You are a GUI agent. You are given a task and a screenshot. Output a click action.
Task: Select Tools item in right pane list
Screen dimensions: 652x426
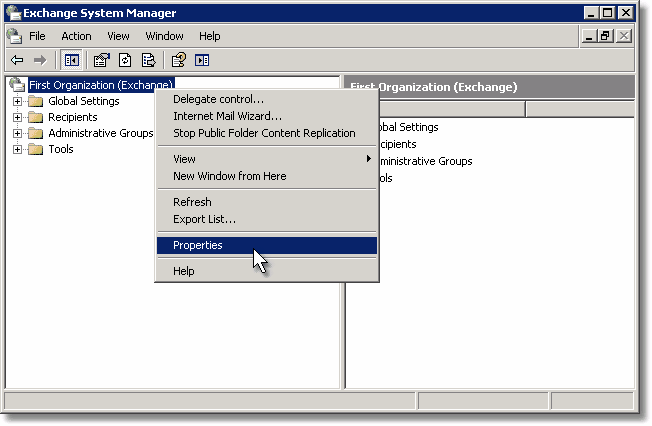pyautogui.click(x=386, y=178)
